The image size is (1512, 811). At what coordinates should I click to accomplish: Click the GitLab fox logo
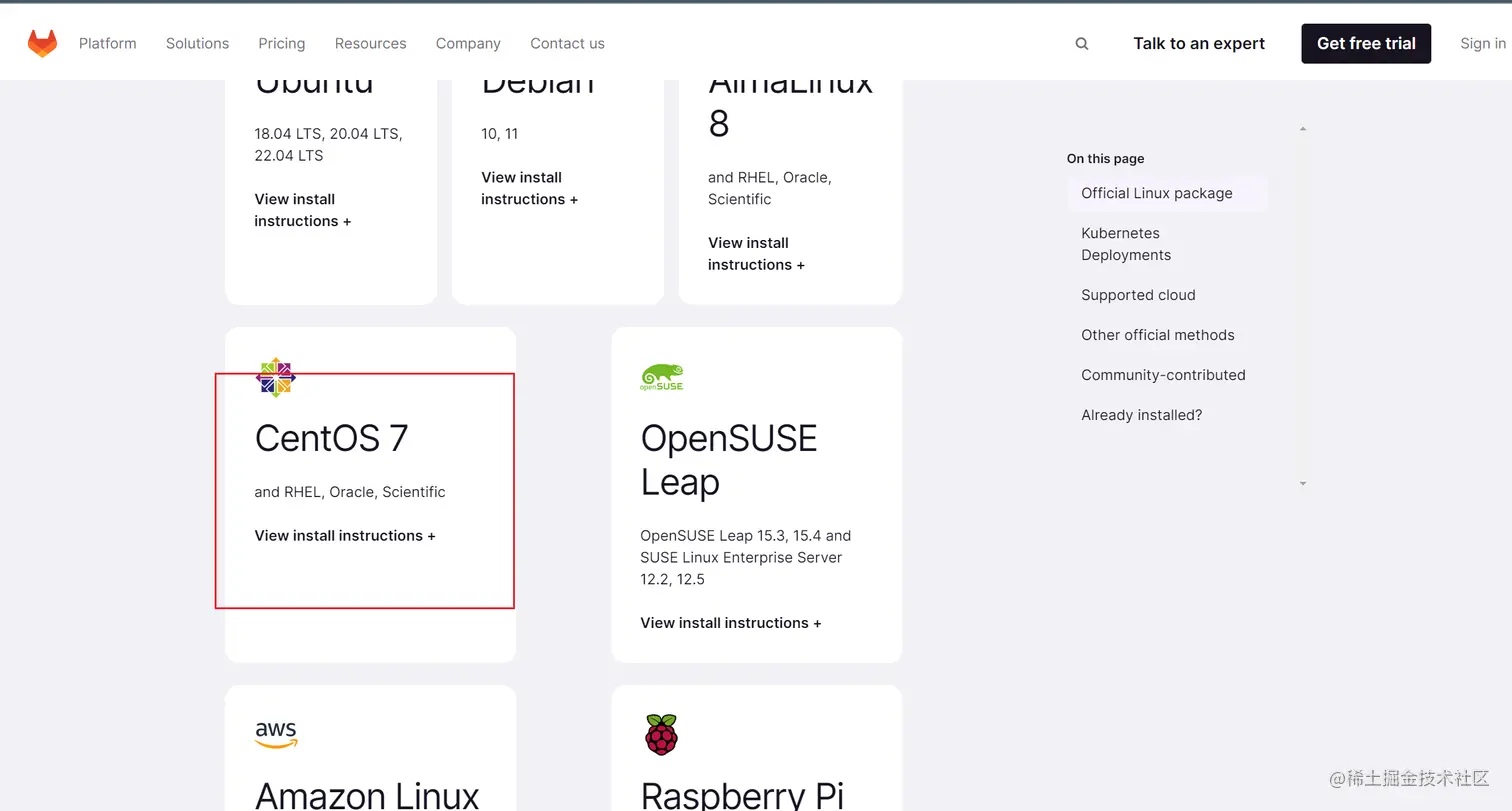tap(42, 43)
